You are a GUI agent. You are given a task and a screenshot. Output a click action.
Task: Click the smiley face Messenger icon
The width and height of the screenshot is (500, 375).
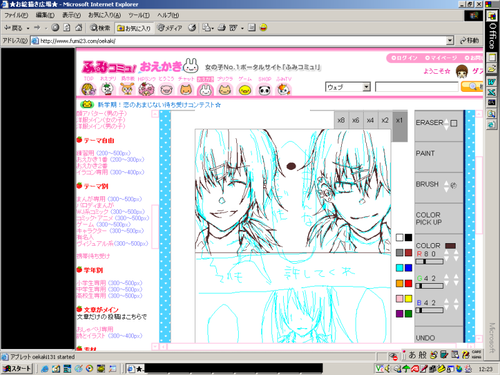click(263, 28)
